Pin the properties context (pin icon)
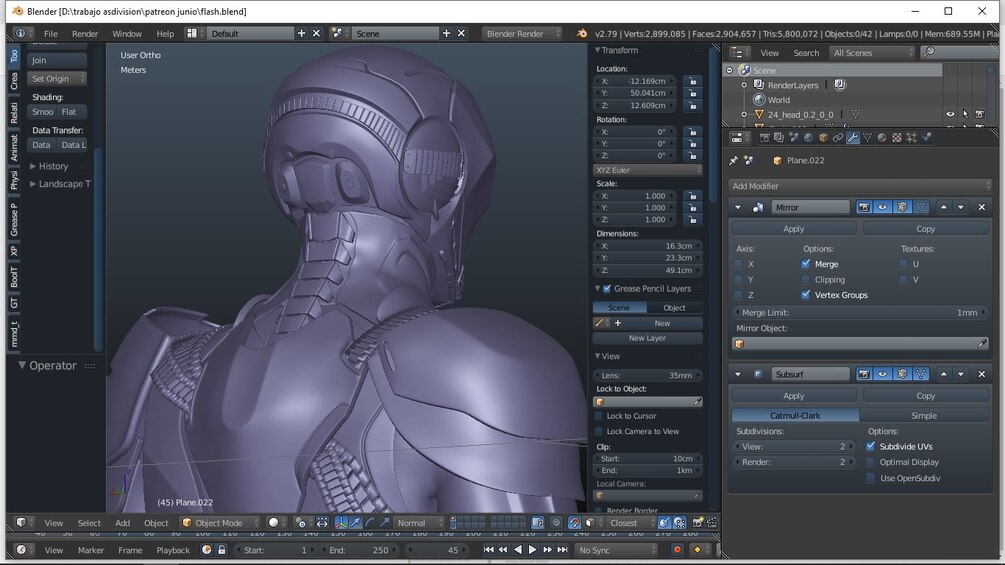 pos(734,161)
